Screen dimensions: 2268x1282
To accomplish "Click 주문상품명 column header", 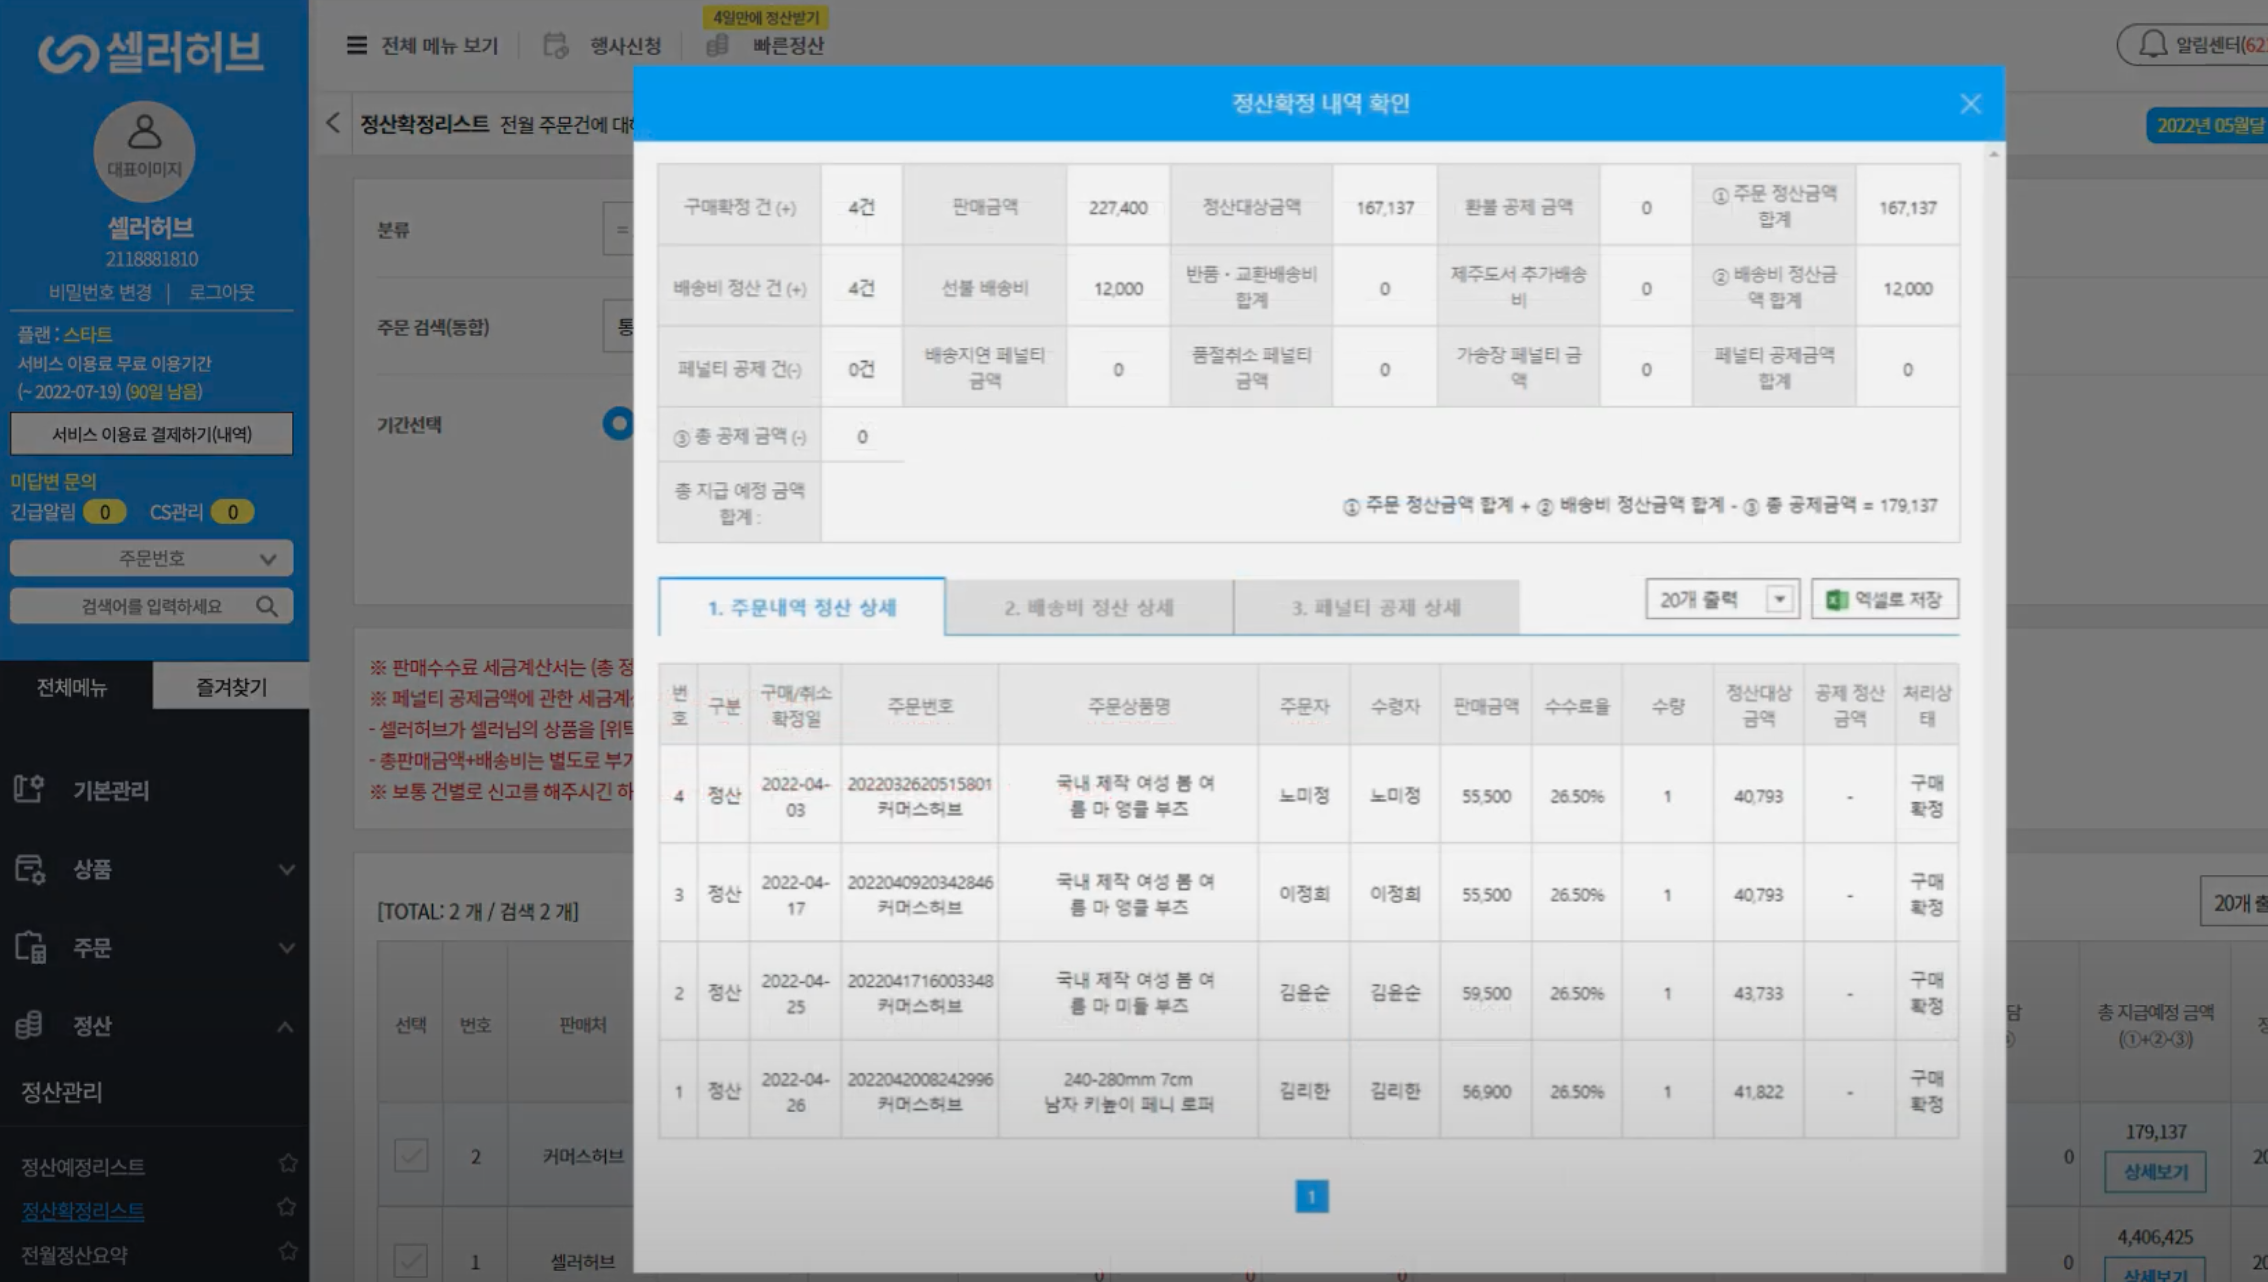I will coord(1128,706).
